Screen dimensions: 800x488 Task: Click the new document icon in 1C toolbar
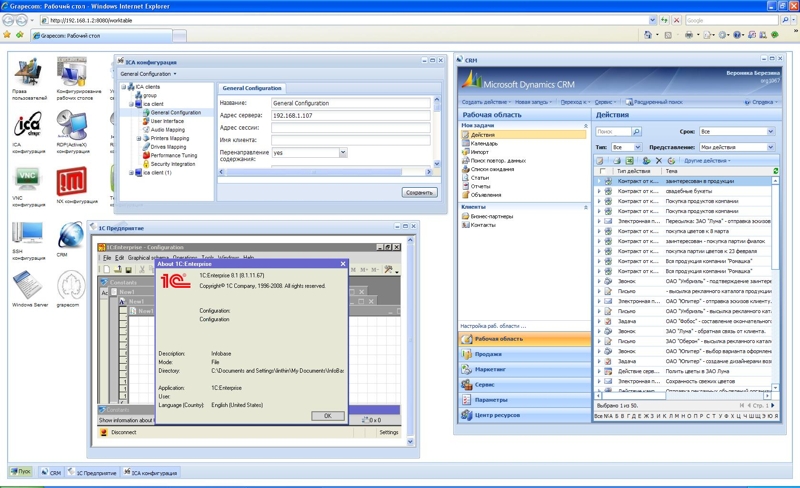(106, 269)
